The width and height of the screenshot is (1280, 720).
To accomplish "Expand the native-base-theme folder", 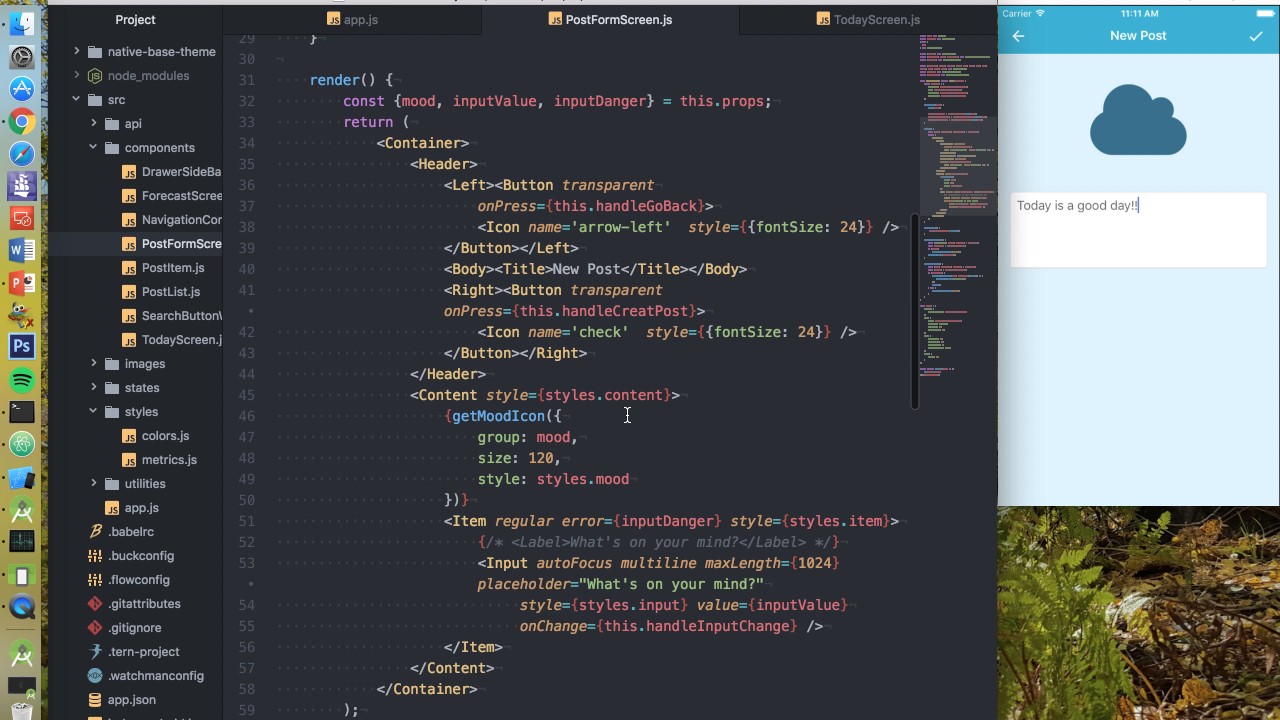I will pos(76,52).
